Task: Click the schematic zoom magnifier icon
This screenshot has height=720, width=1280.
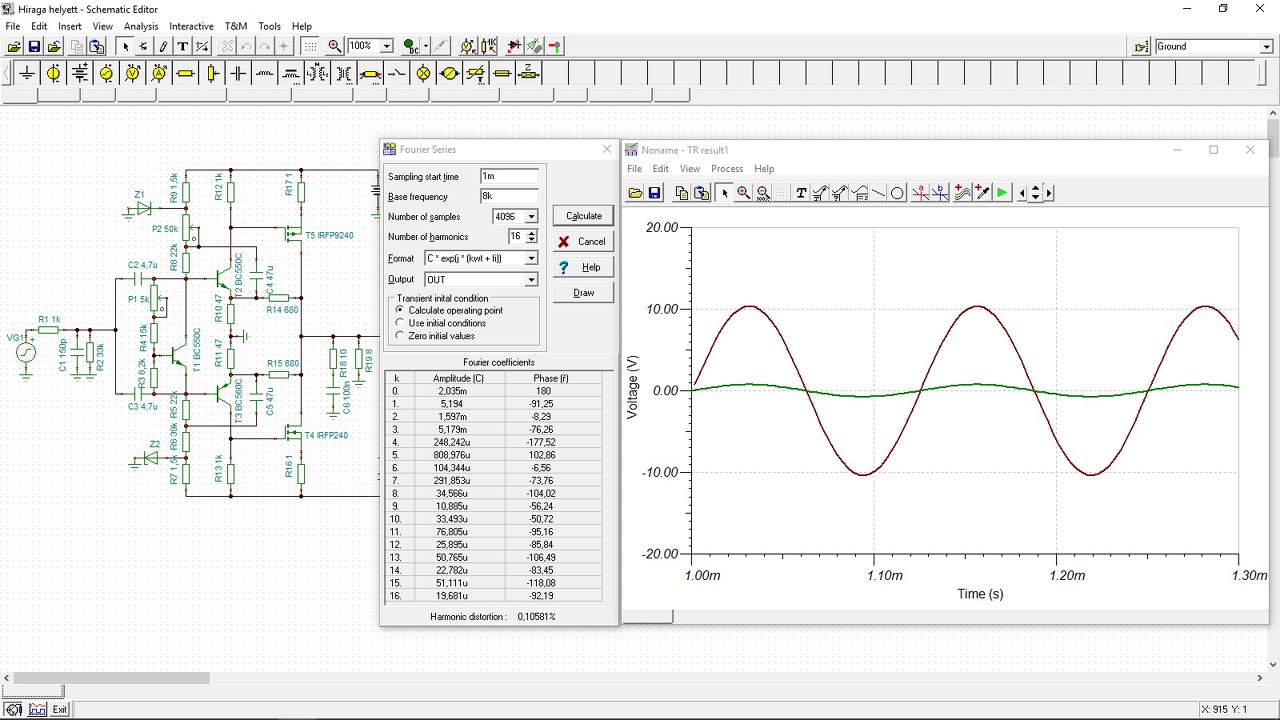Action: 335,46
